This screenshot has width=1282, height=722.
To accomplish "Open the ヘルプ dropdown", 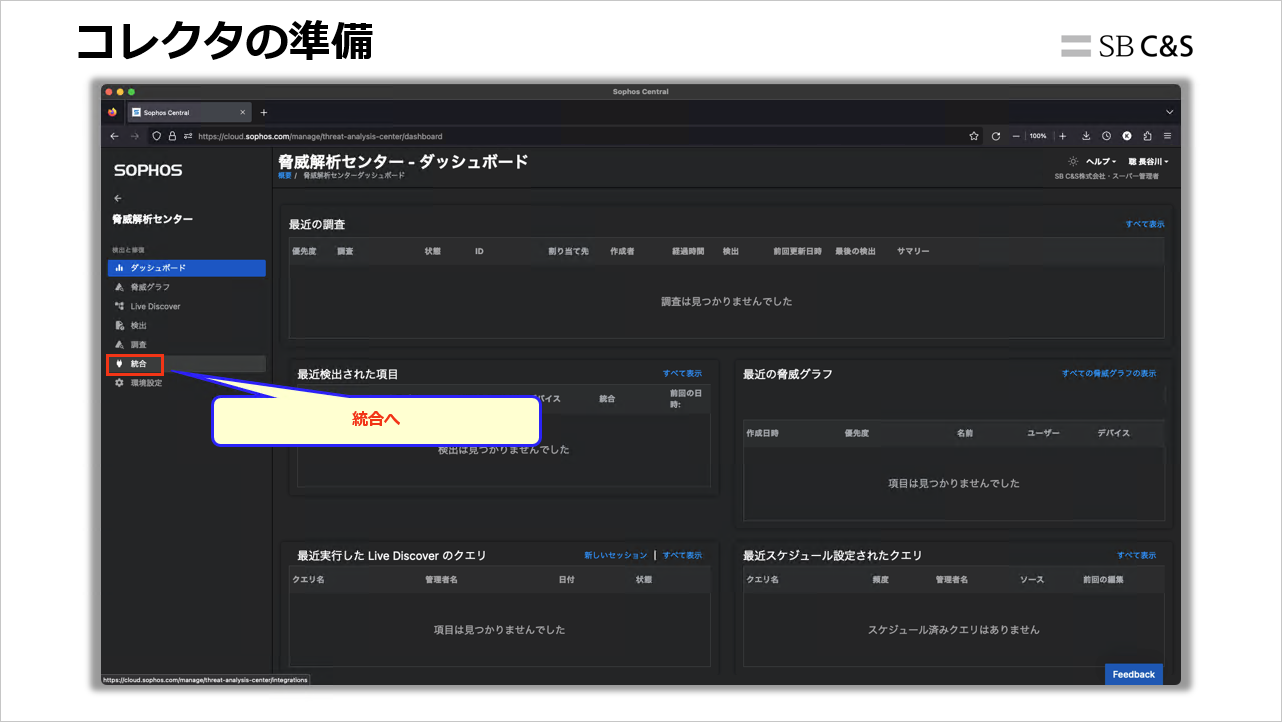I will coord(1101,161).
